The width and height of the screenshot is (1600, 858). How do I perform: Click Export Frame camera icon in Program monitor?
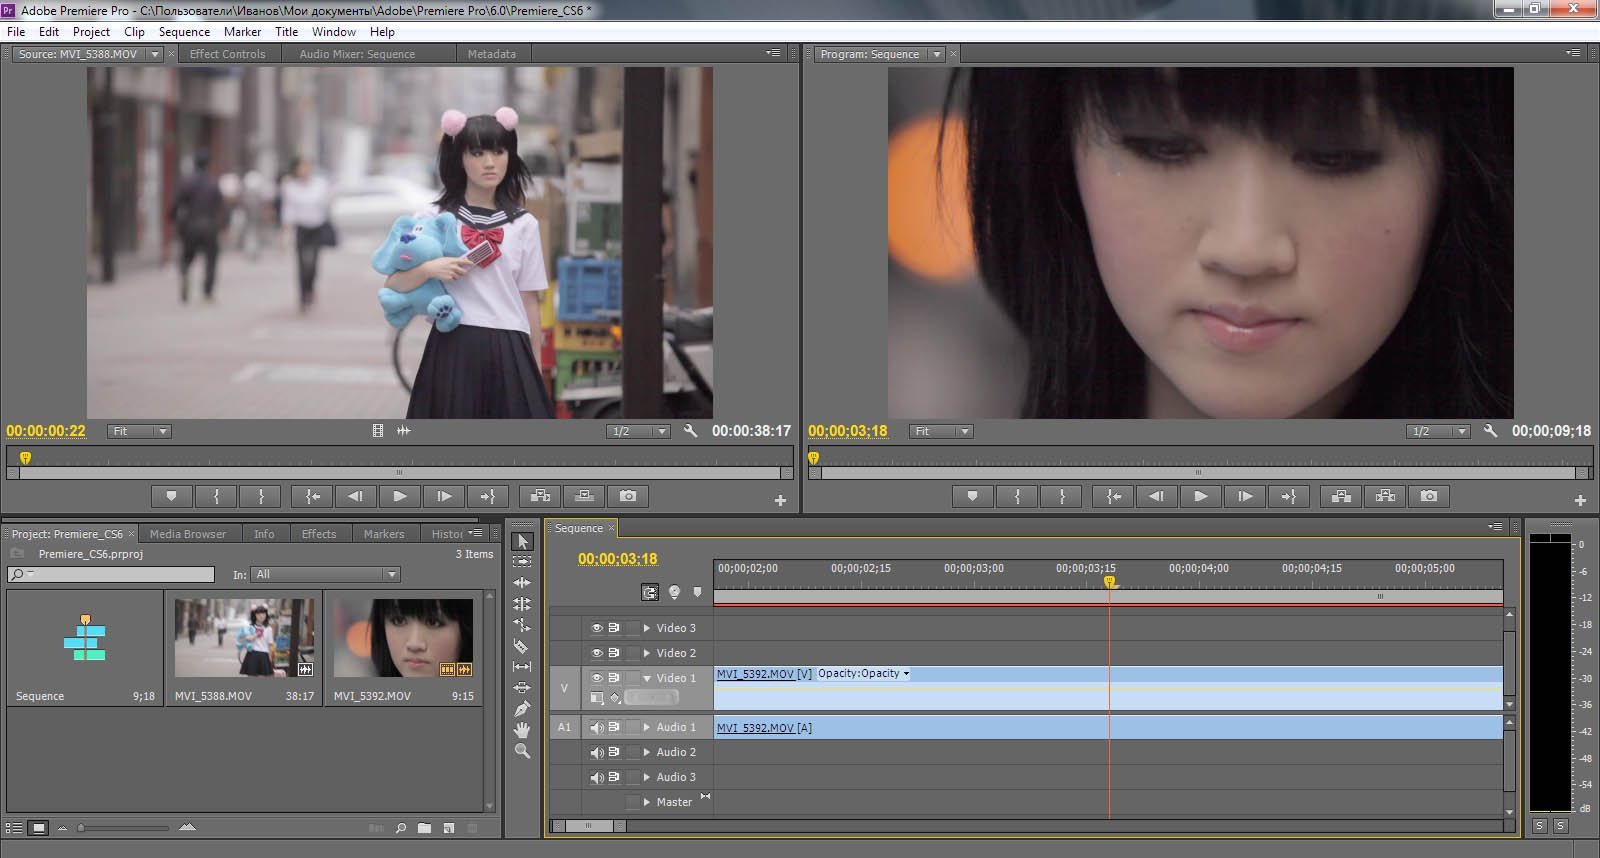1429,496
